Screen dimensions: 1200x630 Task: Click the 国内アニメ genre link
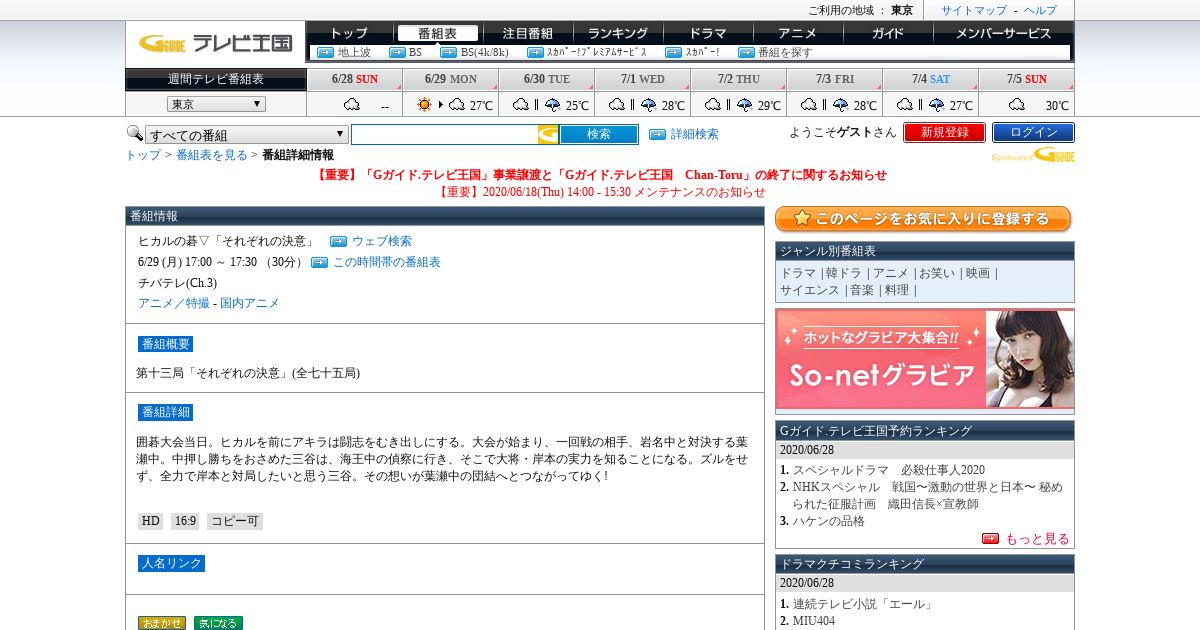[250, 303]
